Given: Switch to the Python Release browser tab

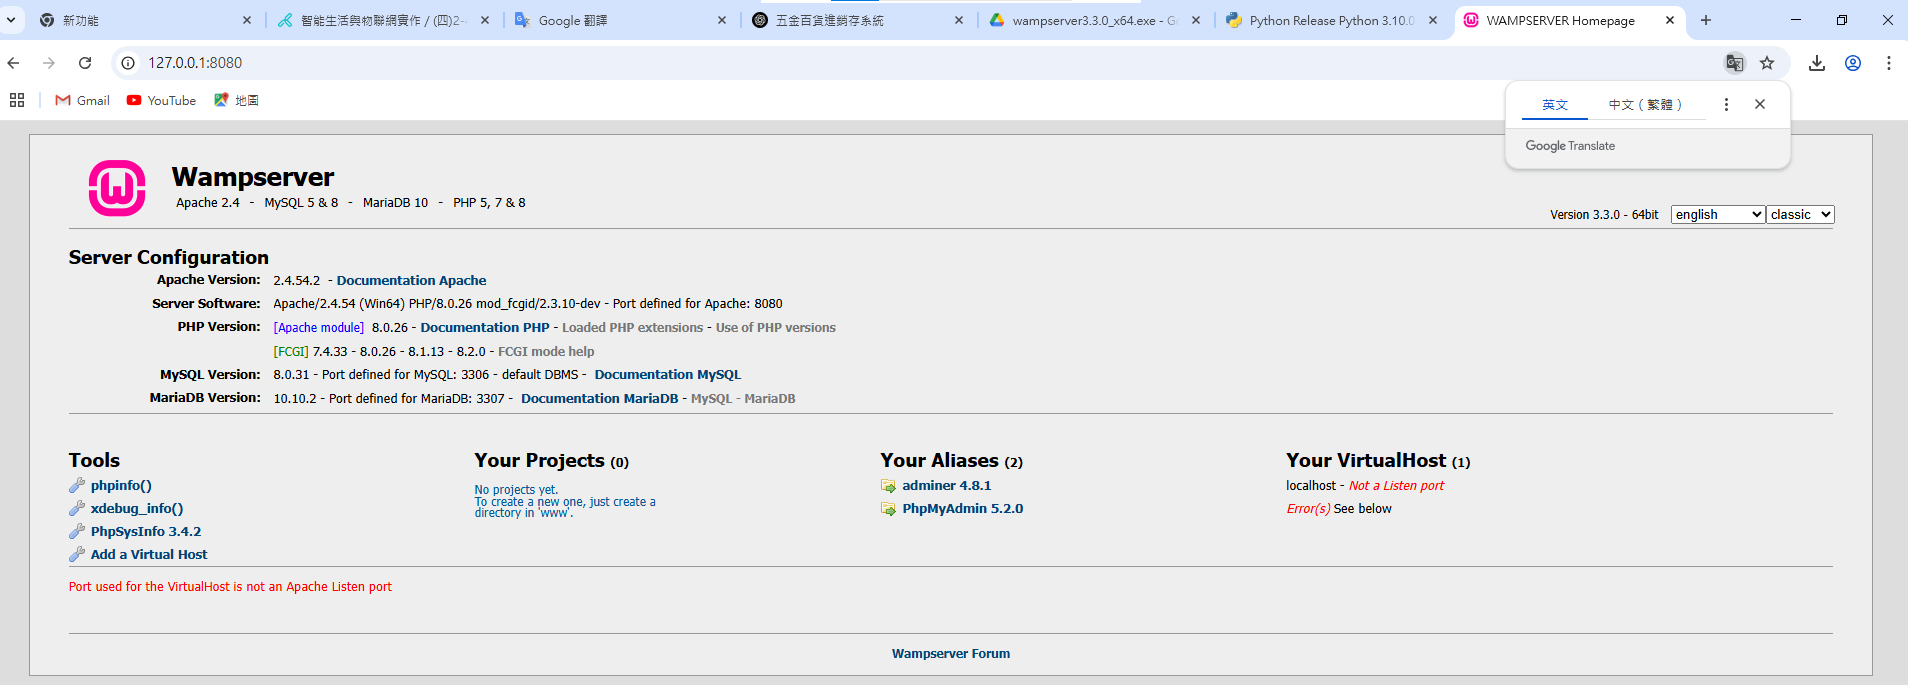Looking at the screenshot, I should click(1330, 20).
